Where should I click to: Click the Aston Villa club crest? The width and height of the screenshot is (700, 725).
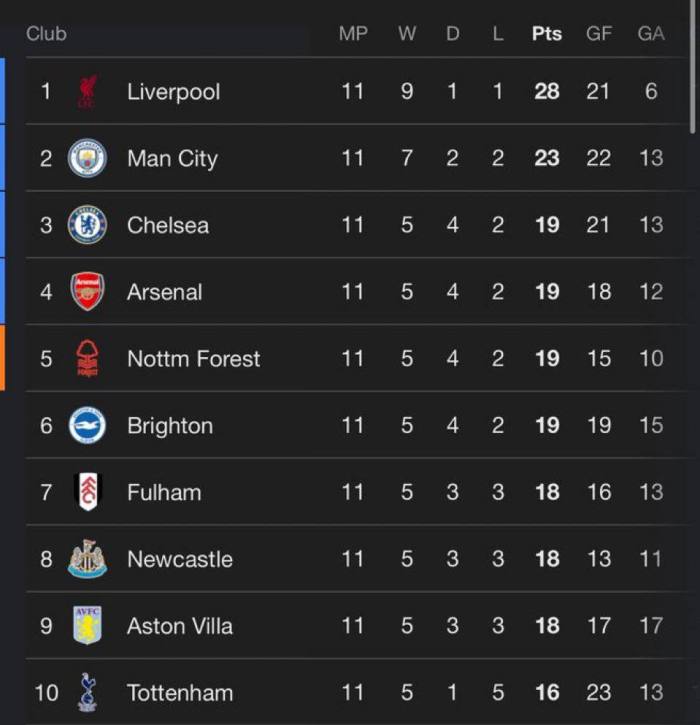click(x=87, y=625)
